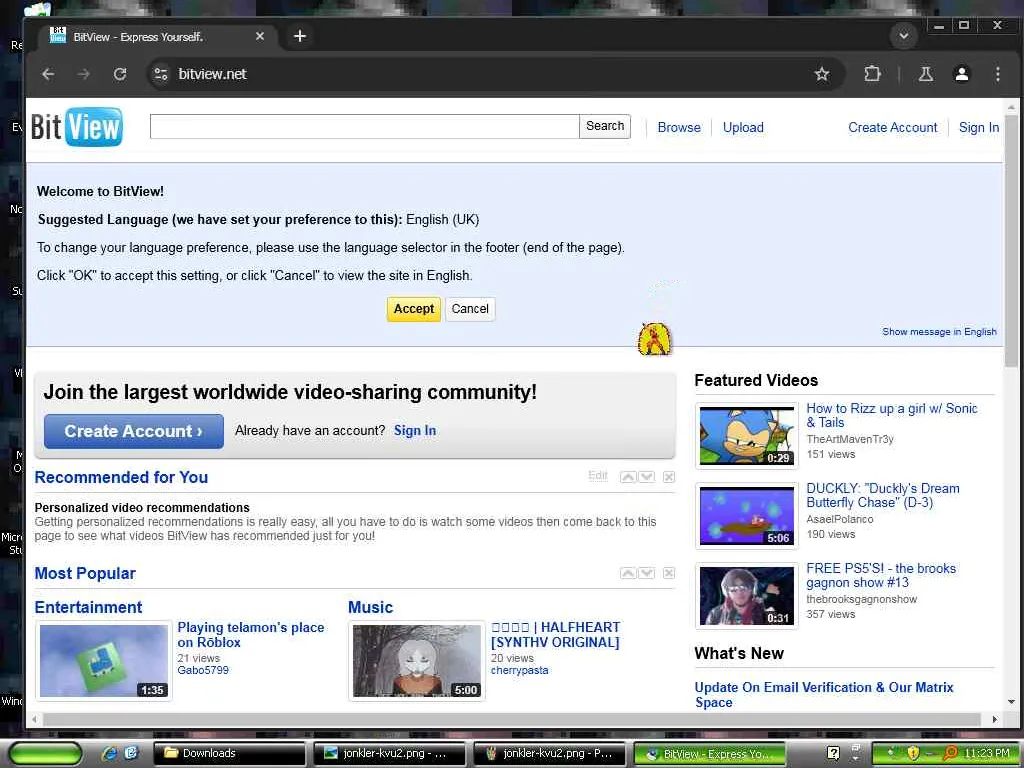
Task: Move Recommended for You section down
Action: pos(647,477)
